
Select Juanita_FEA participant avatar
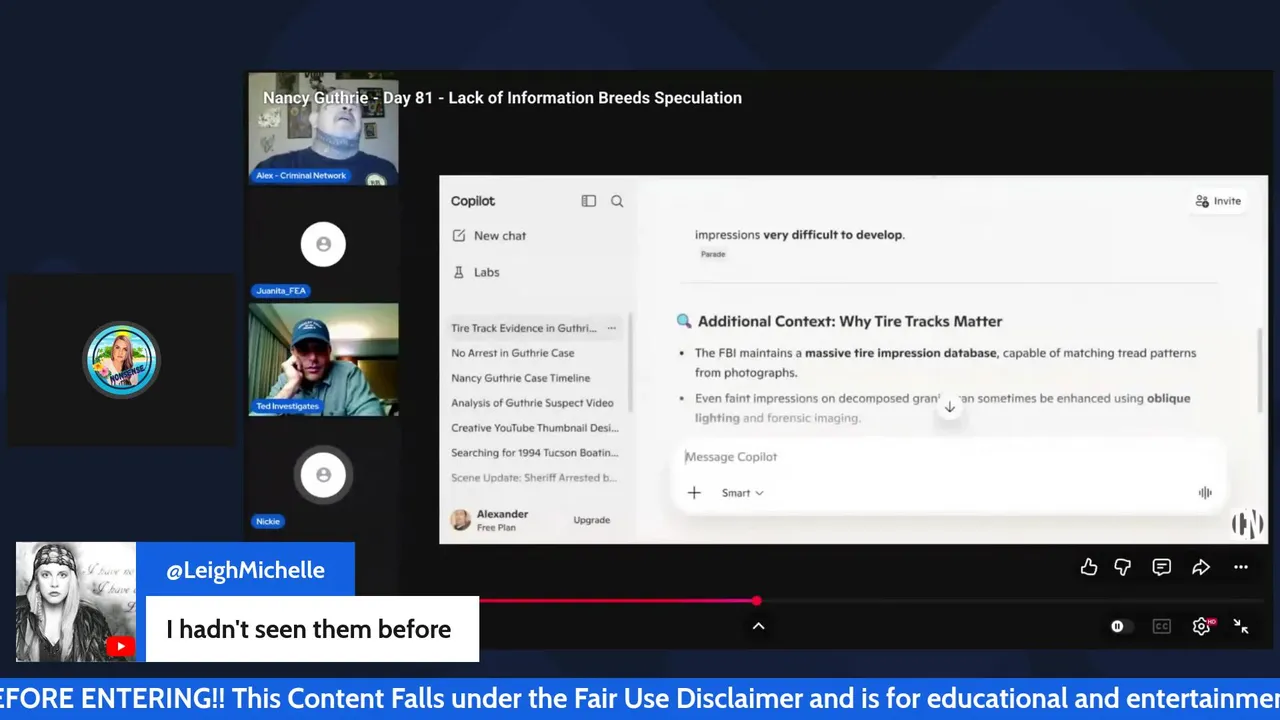[323, 244]
